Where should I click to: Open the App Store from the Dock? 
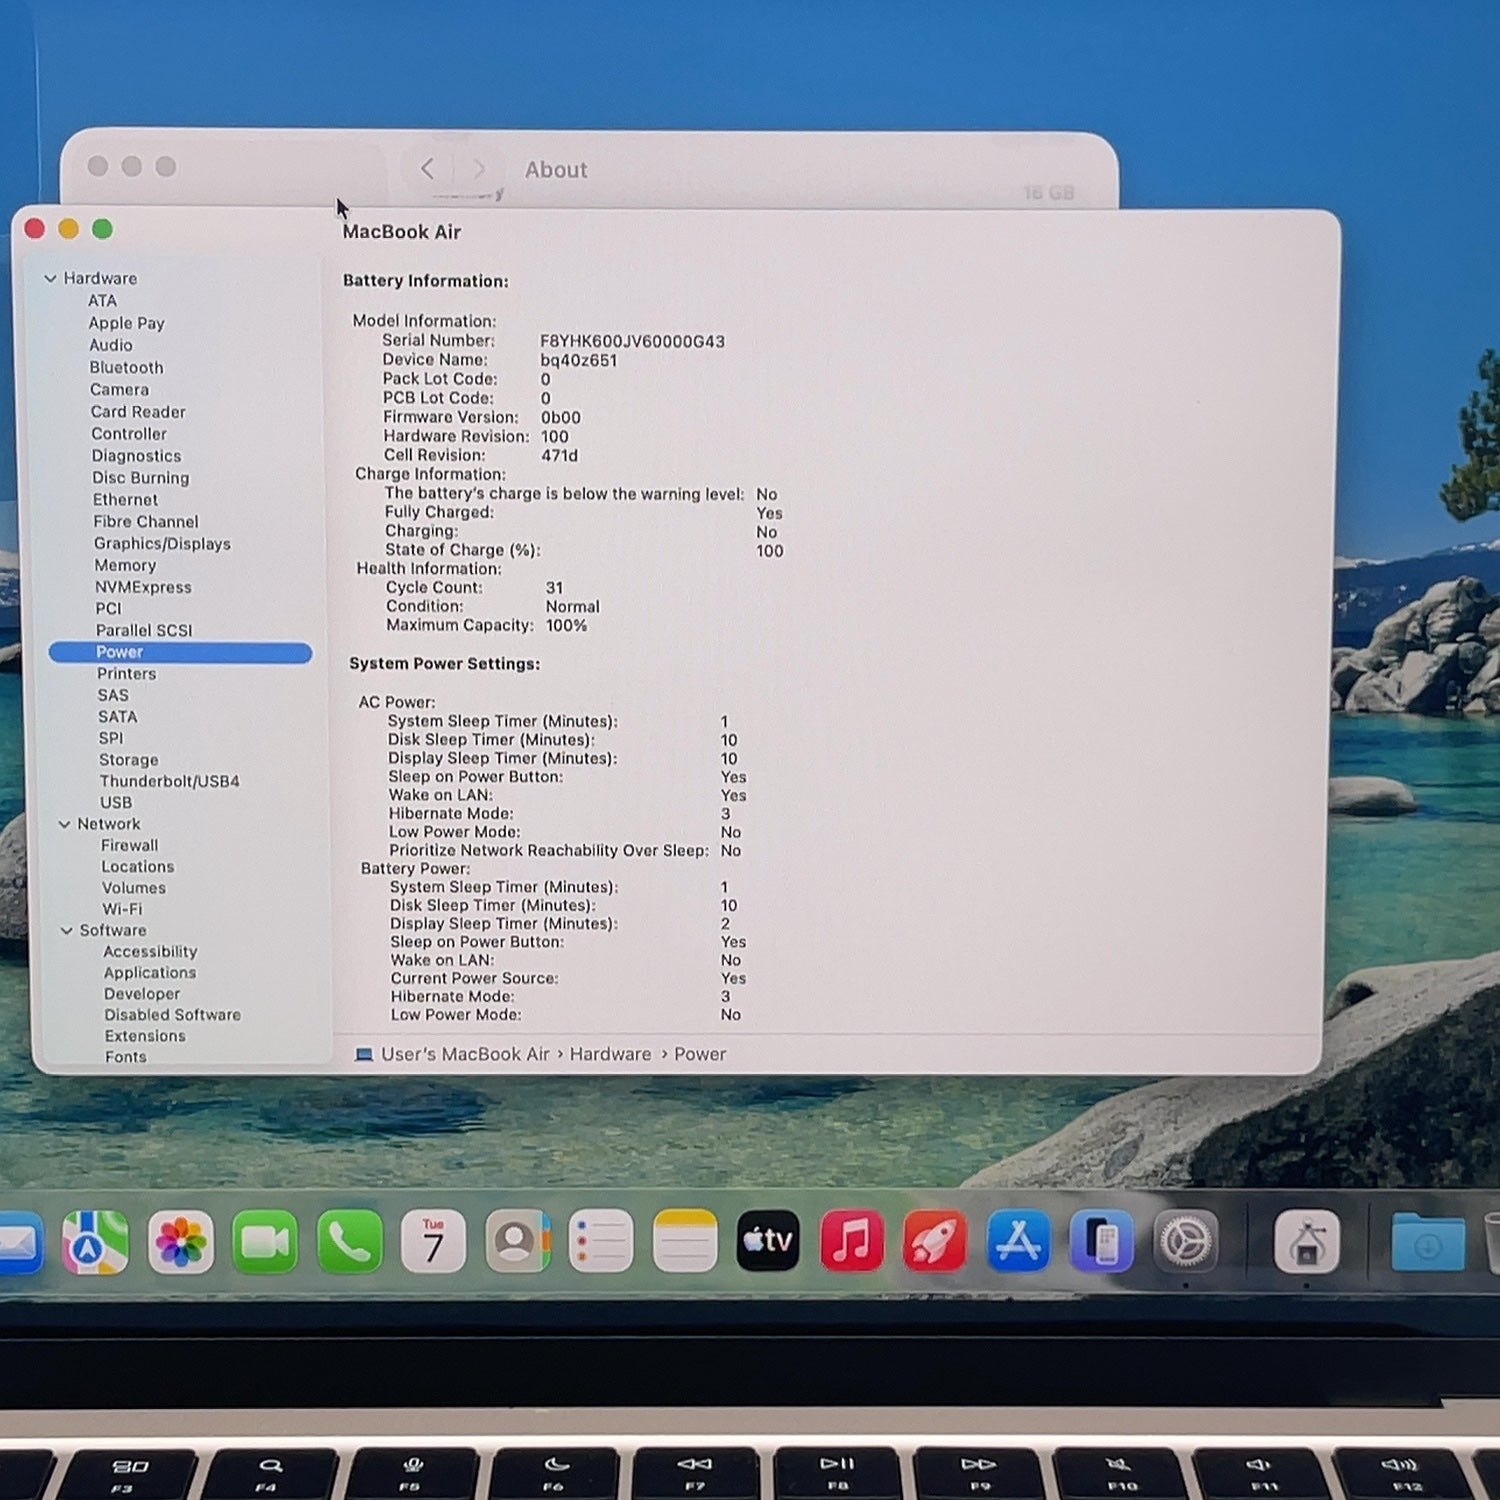[x=1018, y=1241]
